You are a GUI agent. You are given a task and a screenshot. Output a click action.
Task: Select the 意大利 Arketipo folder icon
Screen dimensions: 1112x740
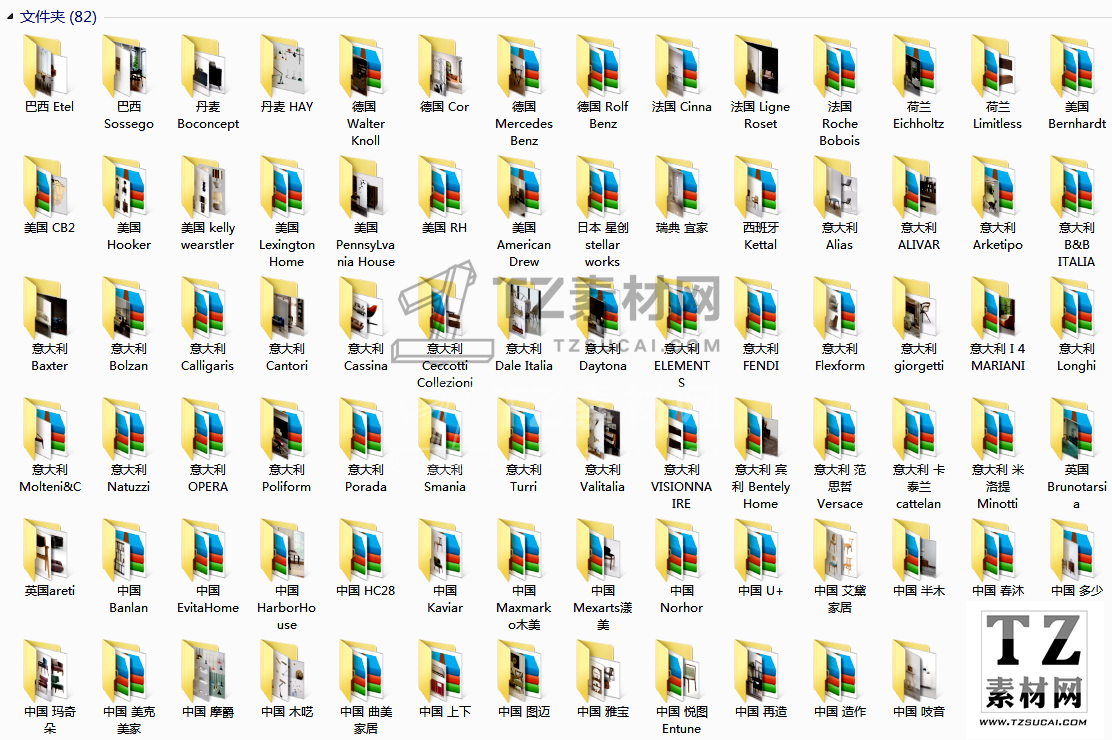(x=996, y=187)
